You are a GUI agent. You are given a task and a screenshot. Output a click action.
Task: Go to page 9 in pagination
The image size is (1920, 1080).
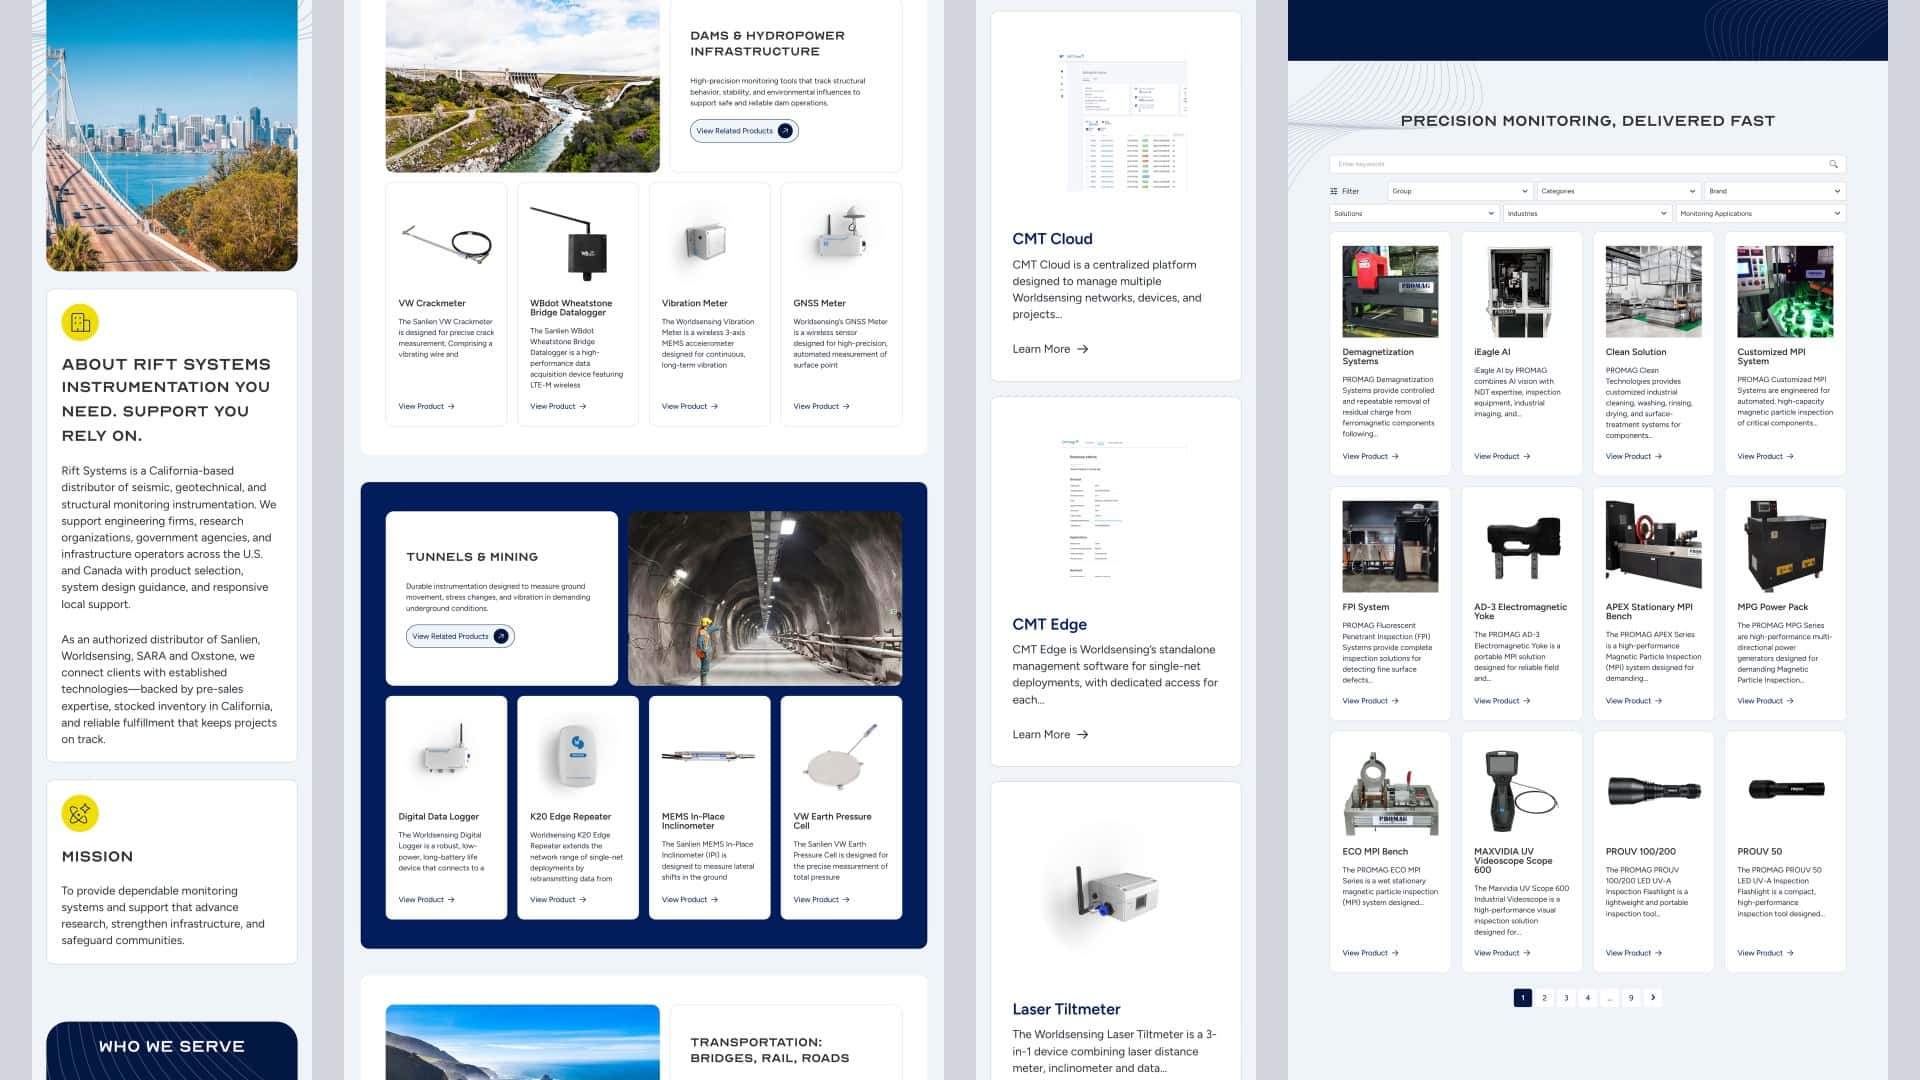pyautogui.click(x=1631, y=997)
